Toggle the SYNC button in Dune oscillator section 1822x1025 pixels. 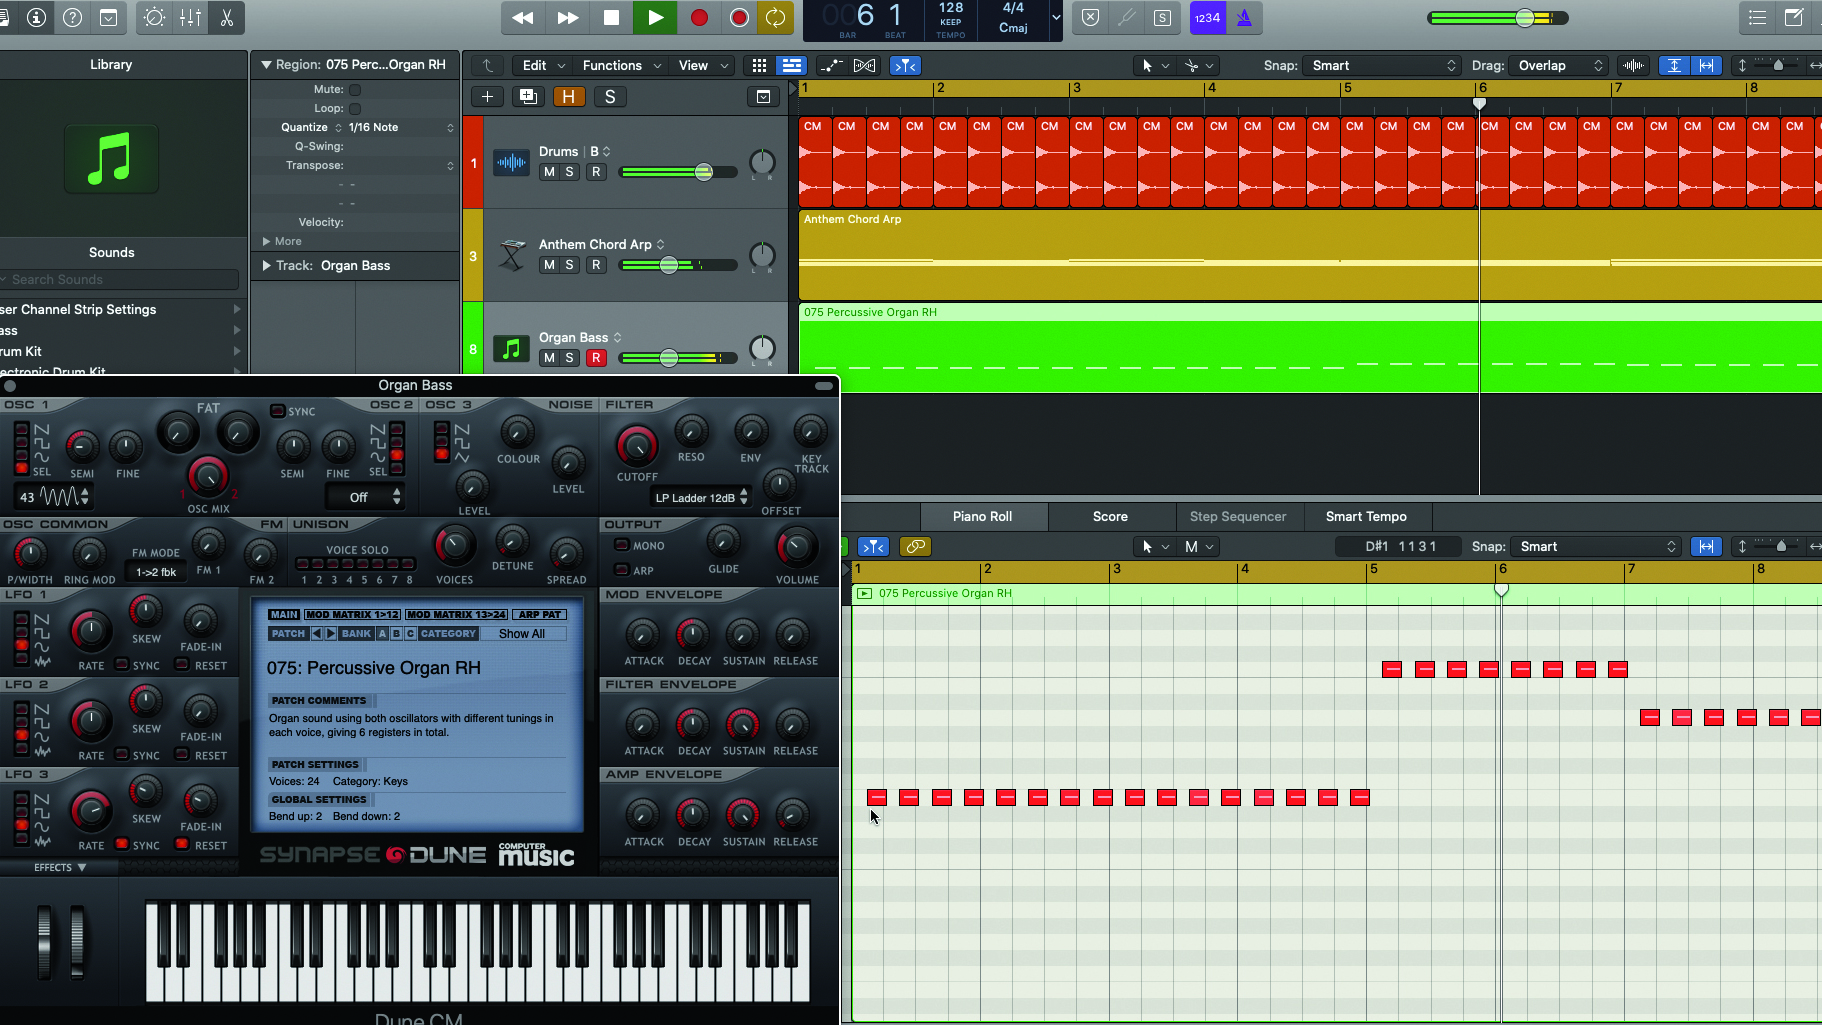(x=278, y=411)
